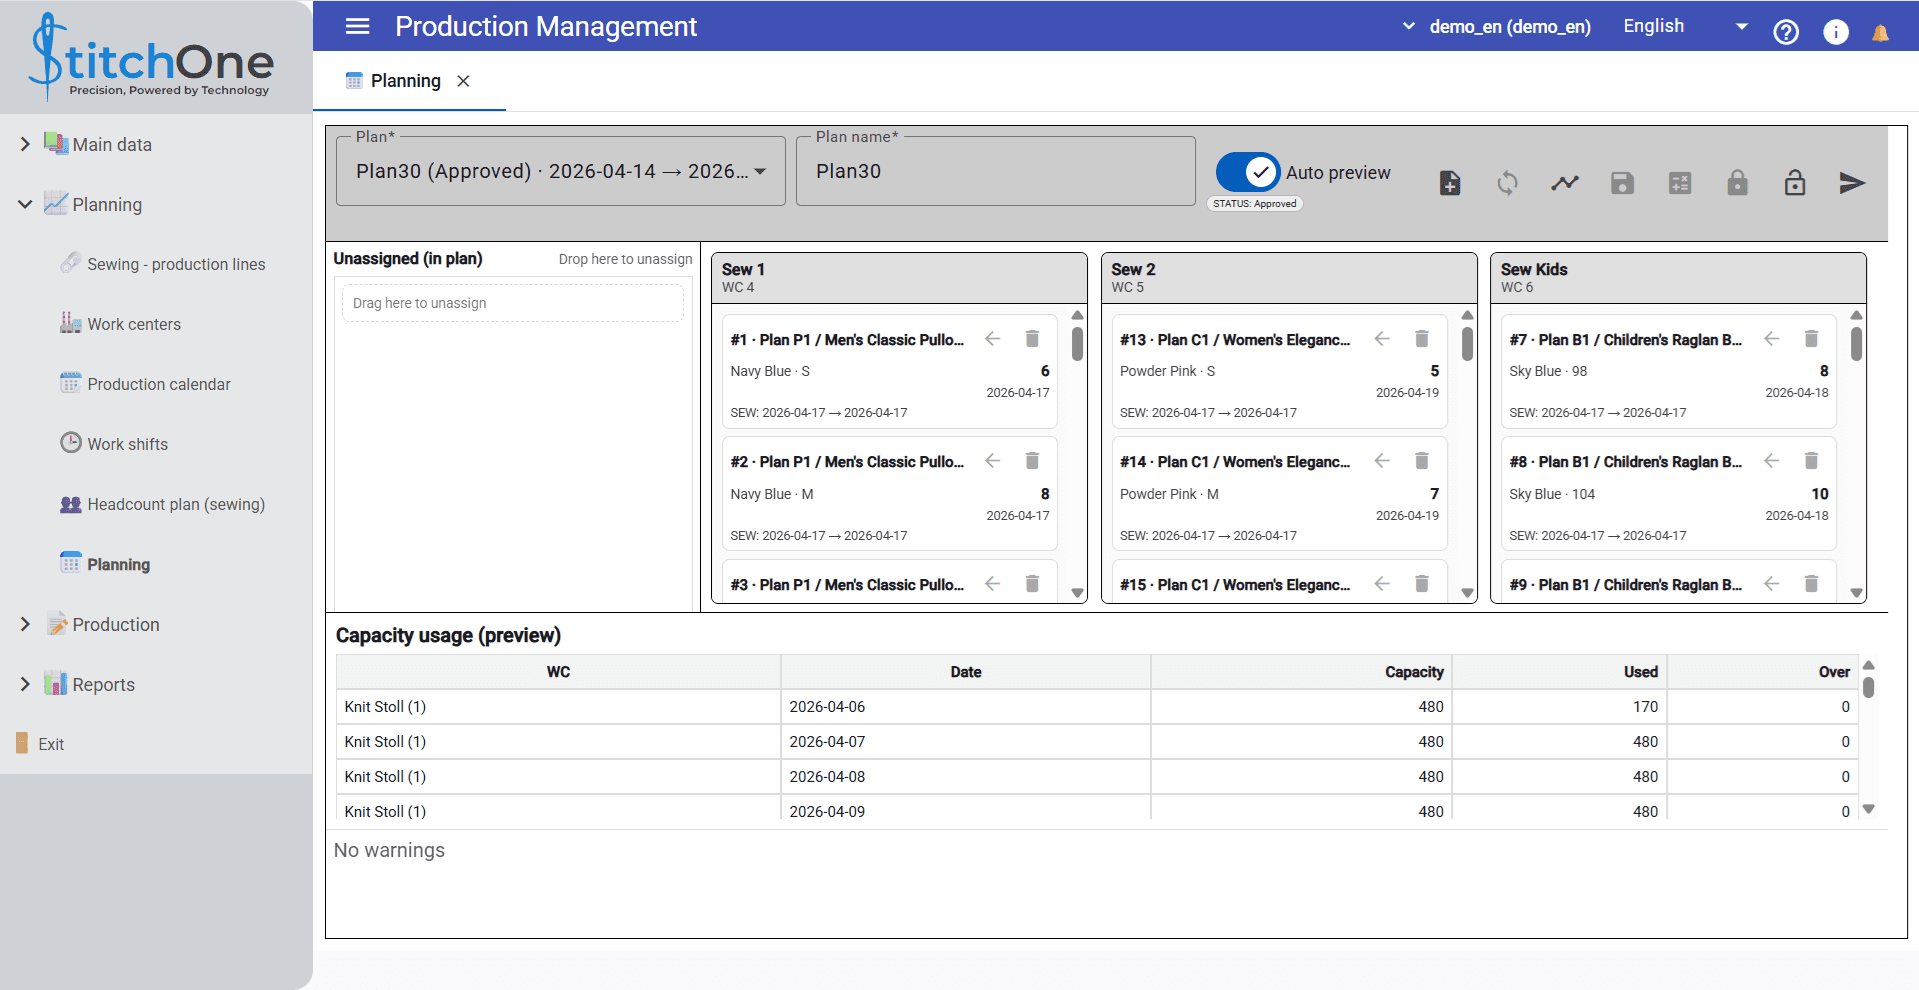This screenshot has width=1919, height=990.
Task: Click the WC column header
Action: click(558, 672)
